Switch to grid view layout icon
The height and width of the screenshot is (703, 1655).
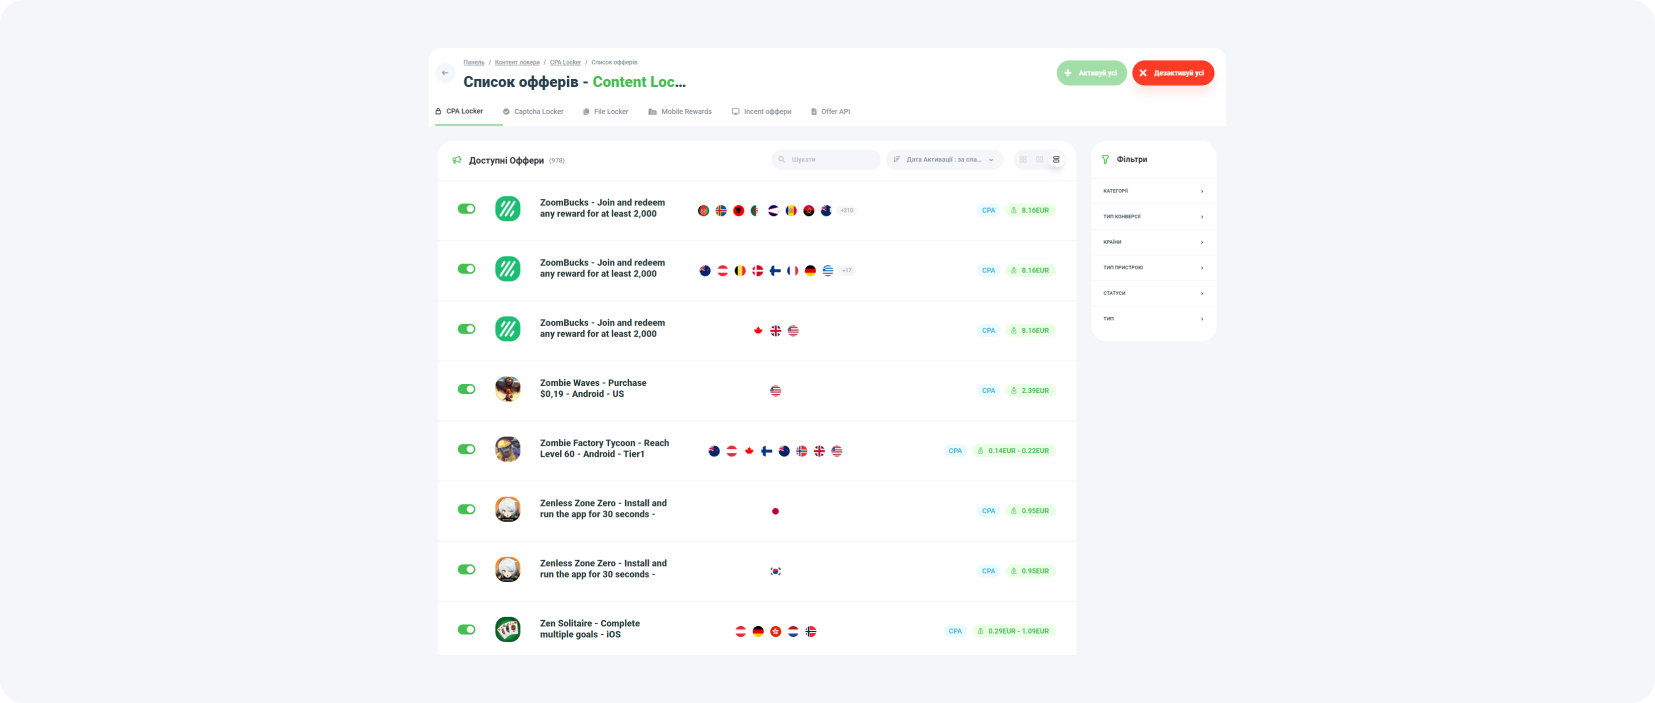(1022, 160)
